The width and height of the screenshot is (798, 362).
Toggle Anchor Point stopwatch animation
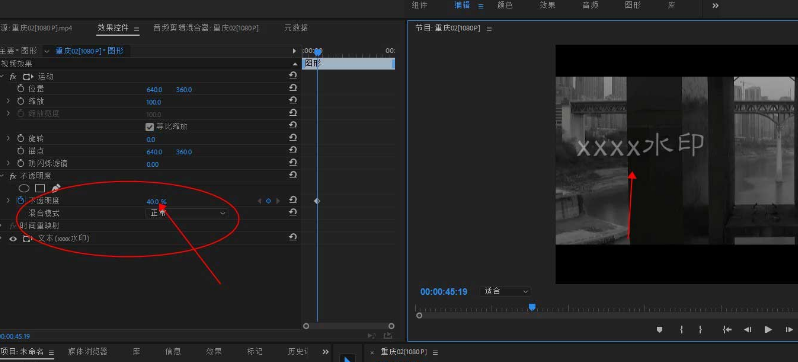pyautogui.click(x=21, y=151)
